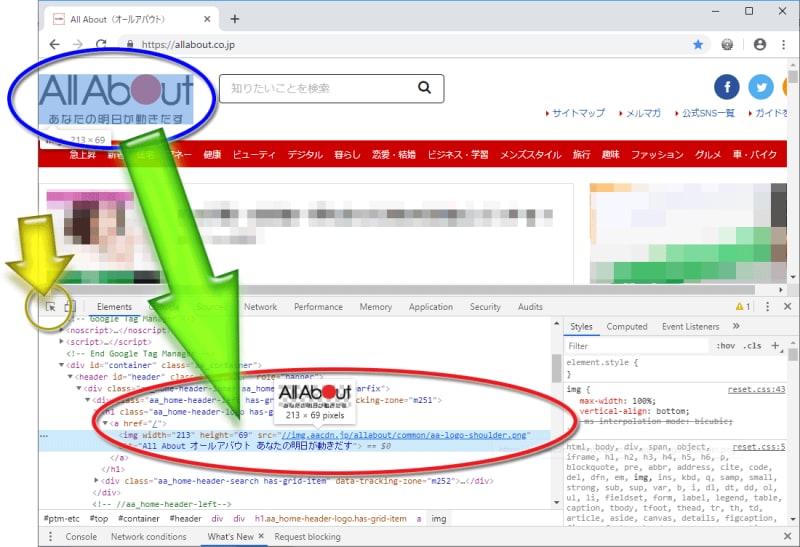Expand the aa_home-header-search div node

[96, 481]
